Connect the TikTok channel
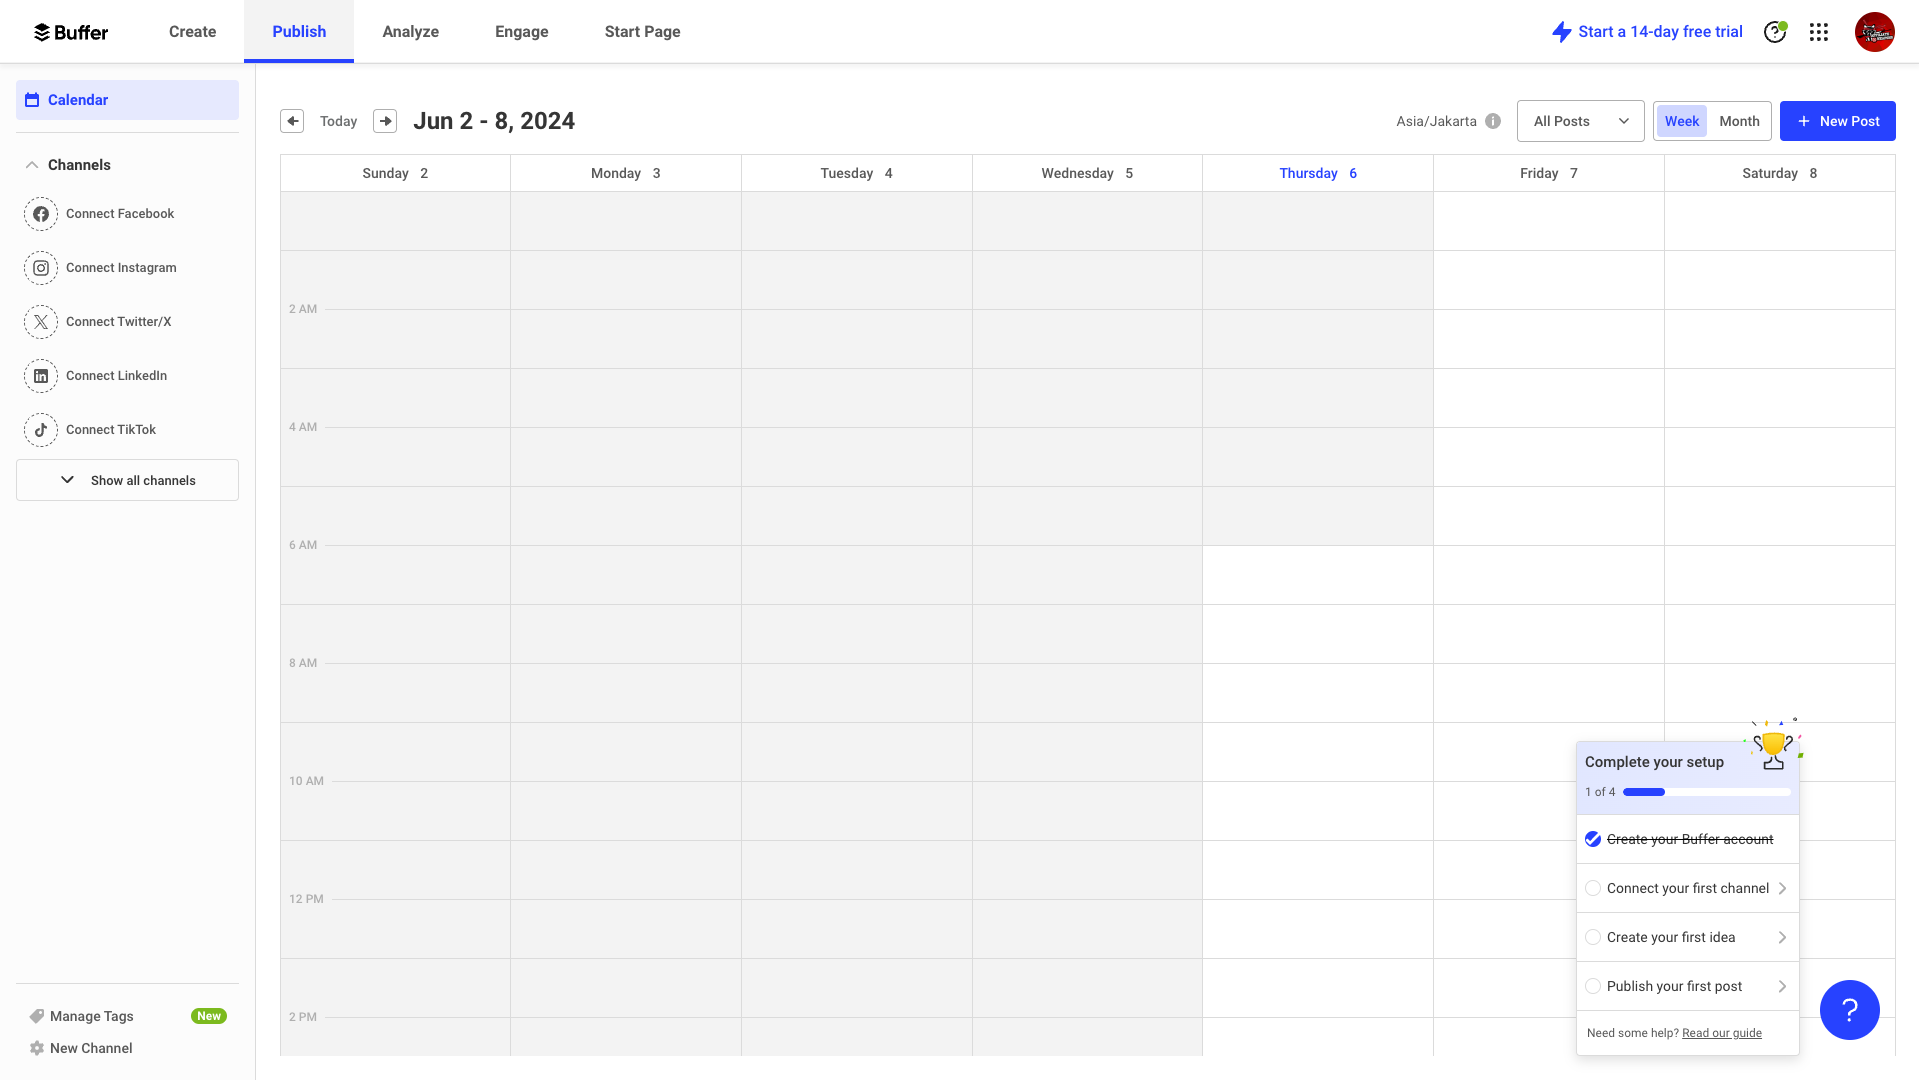The height and width of the screenshot is (1080, 1919). [111, 429]
